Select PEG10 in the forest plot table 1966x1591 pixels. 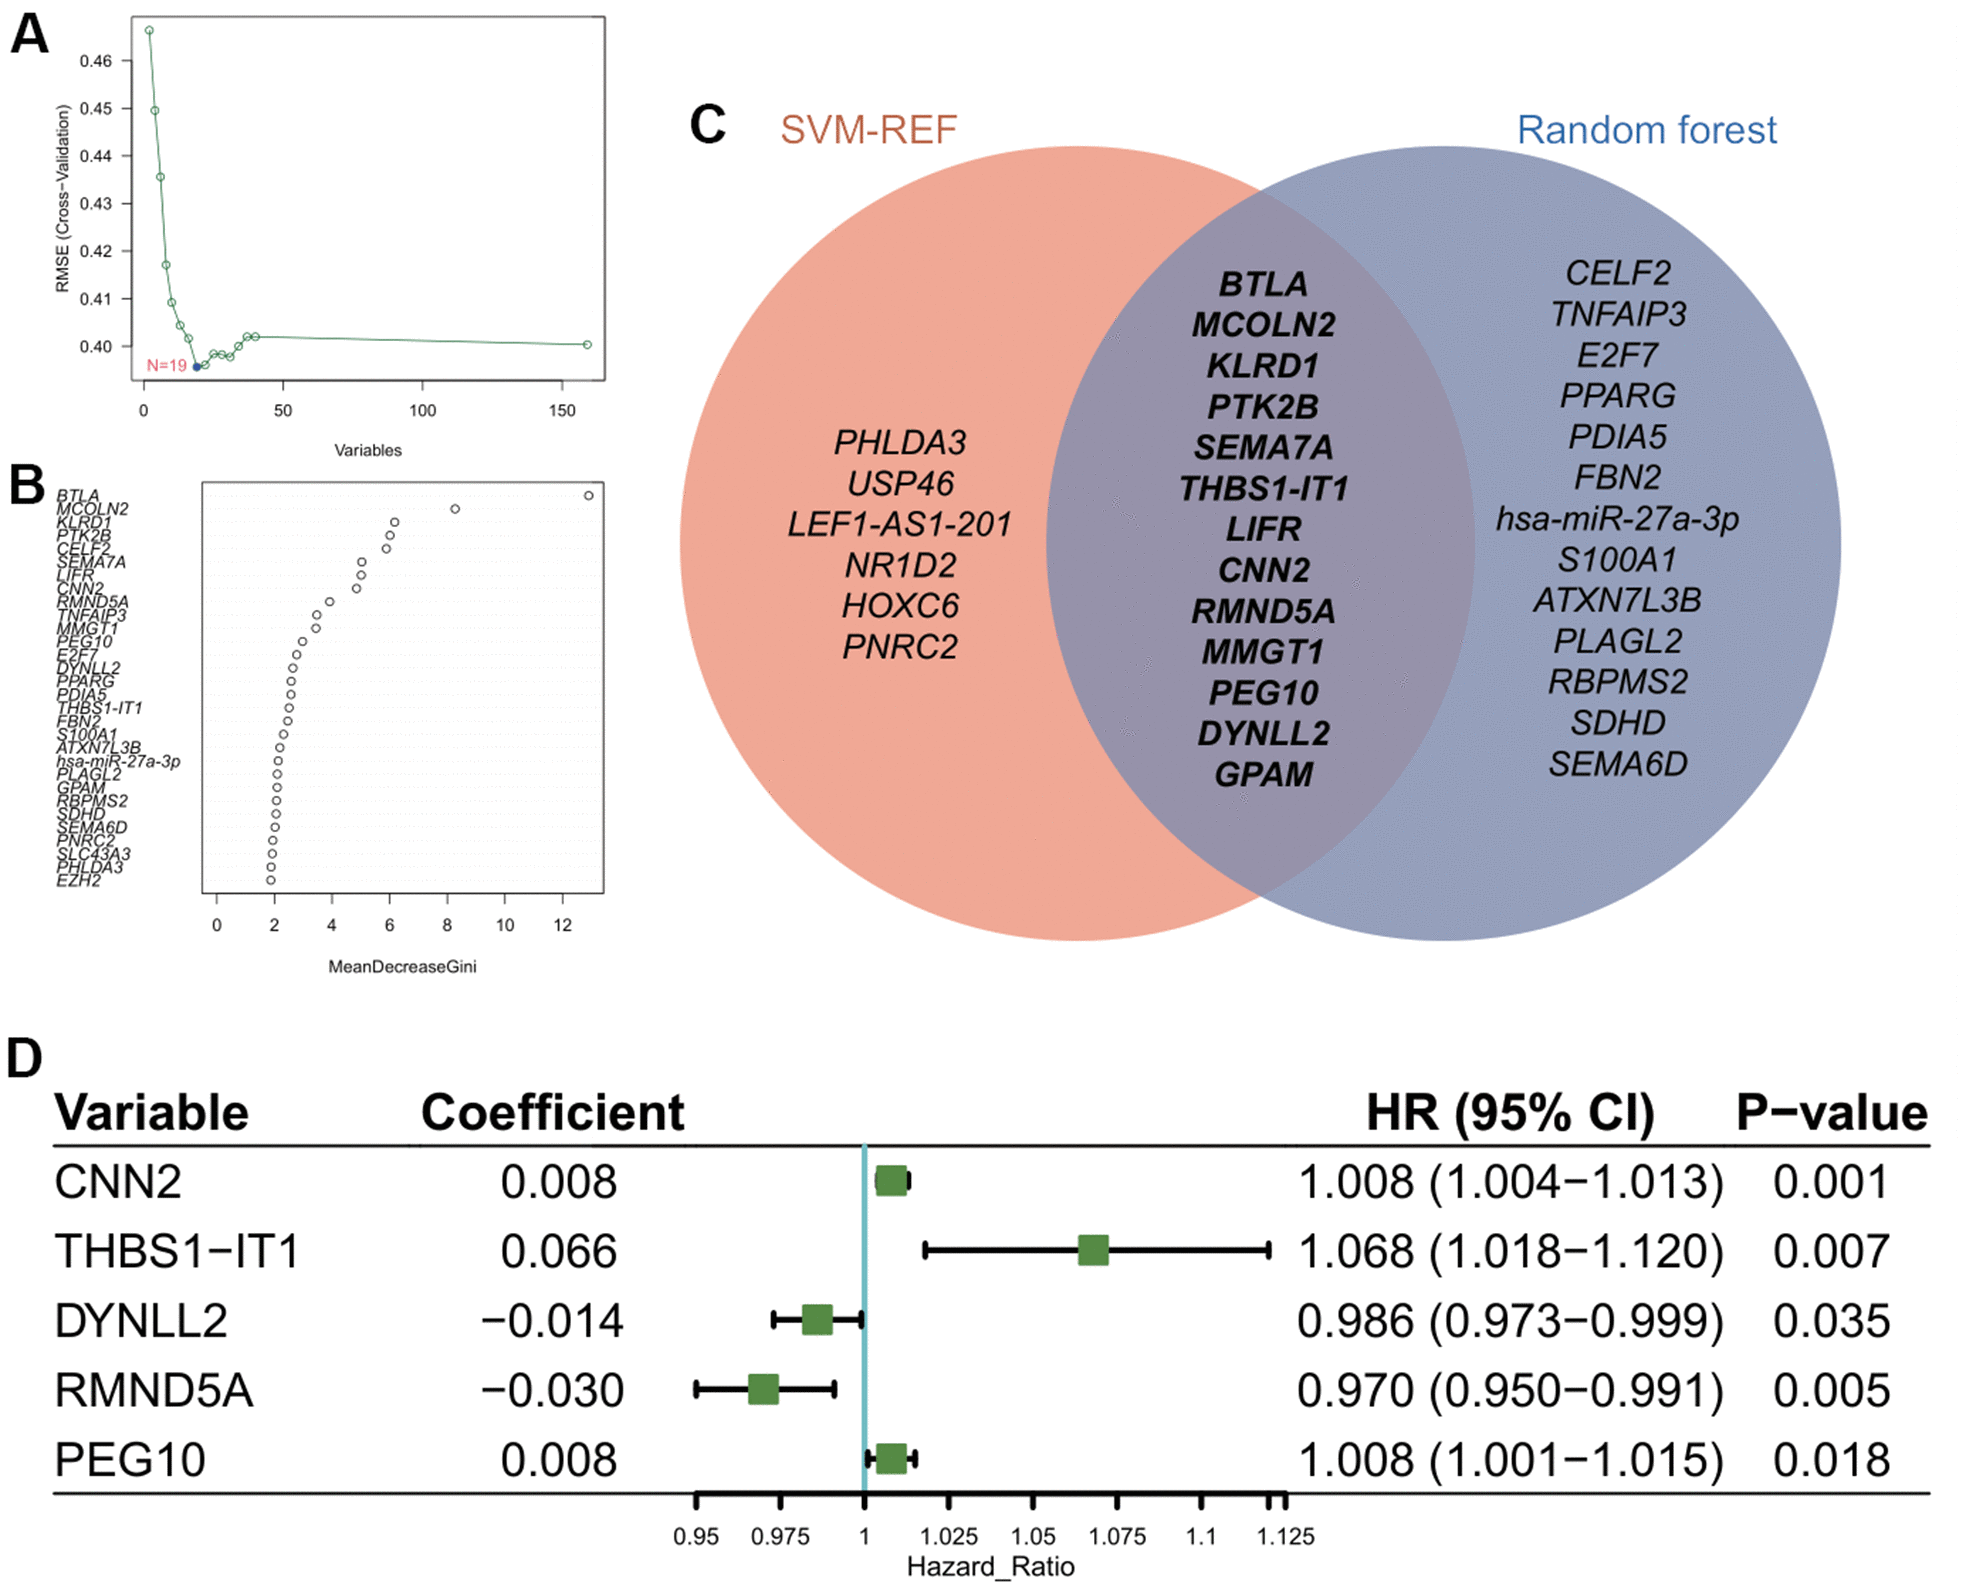click(130, 1460)
